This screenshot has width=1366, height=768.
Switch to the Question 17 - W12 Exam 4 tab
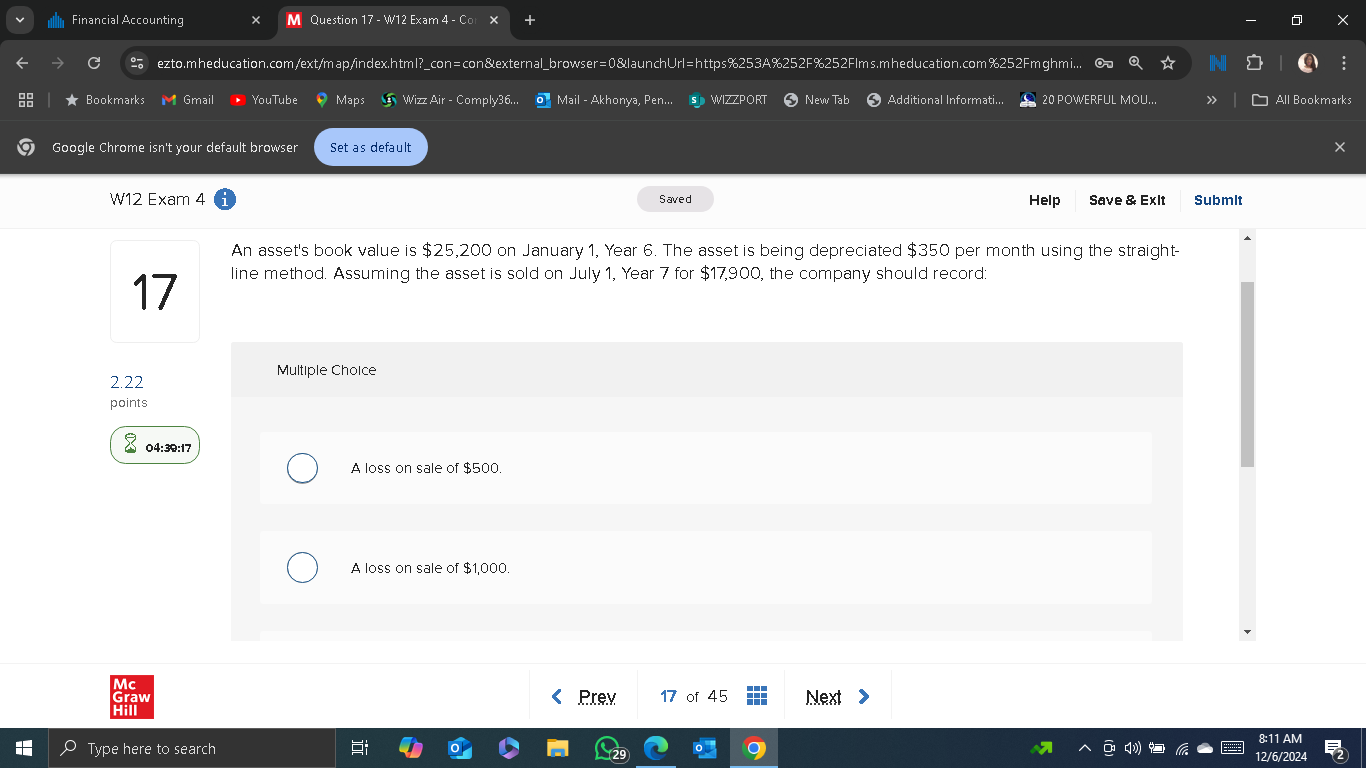pyautogui.click(x=394, y=20)
